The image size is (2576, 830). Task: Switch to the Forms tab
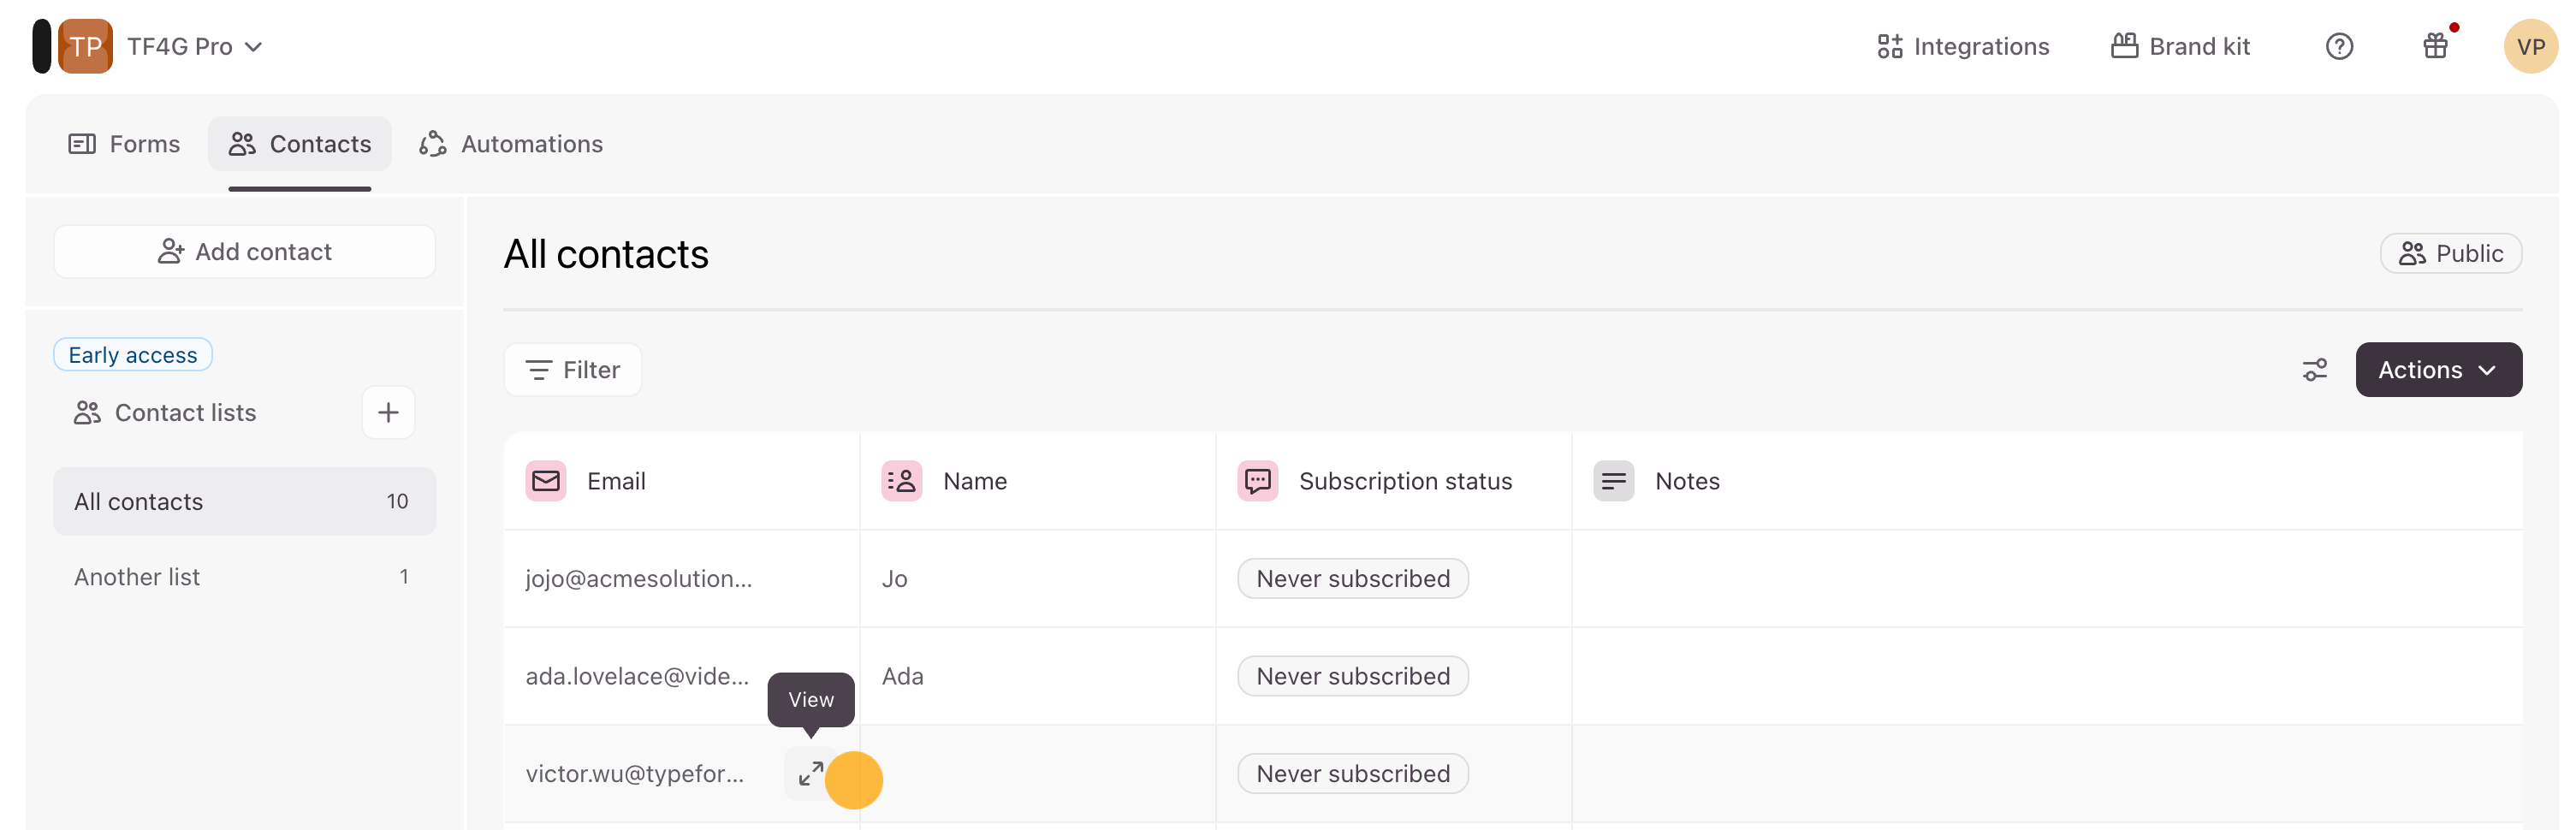click(x=125, y=144)
